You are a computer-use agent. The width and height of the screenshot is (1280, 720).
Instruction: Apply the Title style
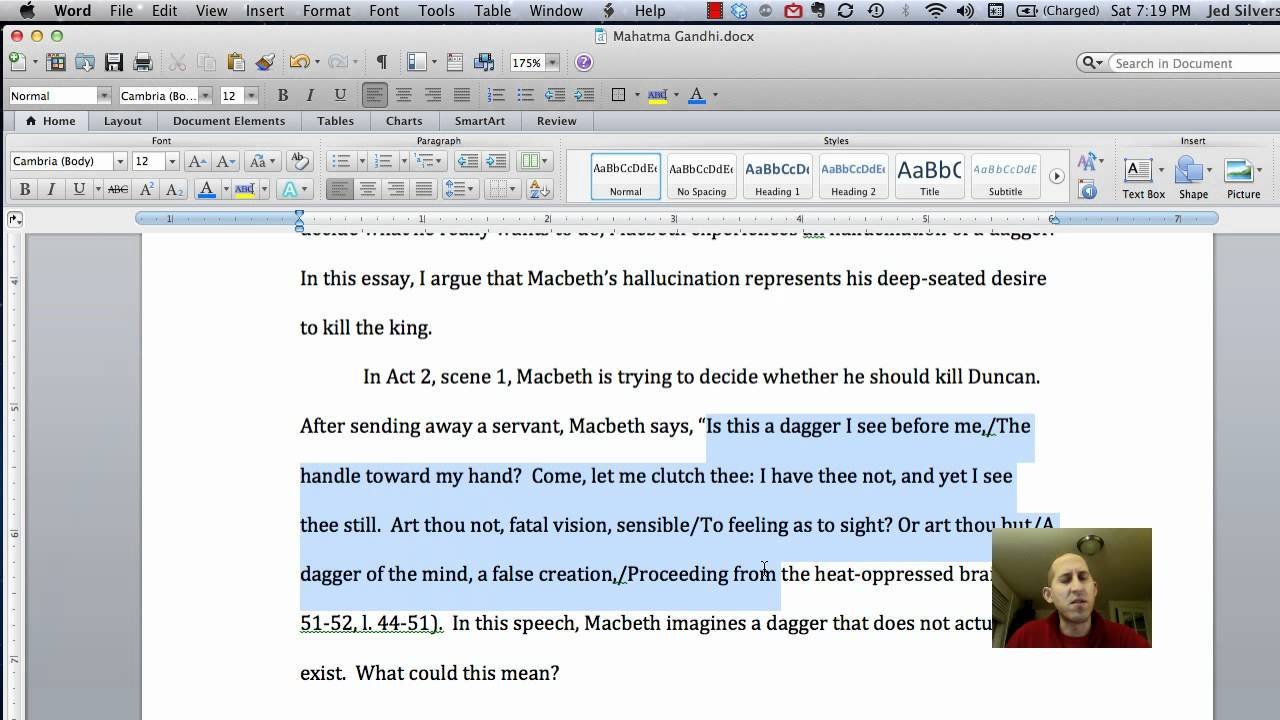[x=929, y=176]
